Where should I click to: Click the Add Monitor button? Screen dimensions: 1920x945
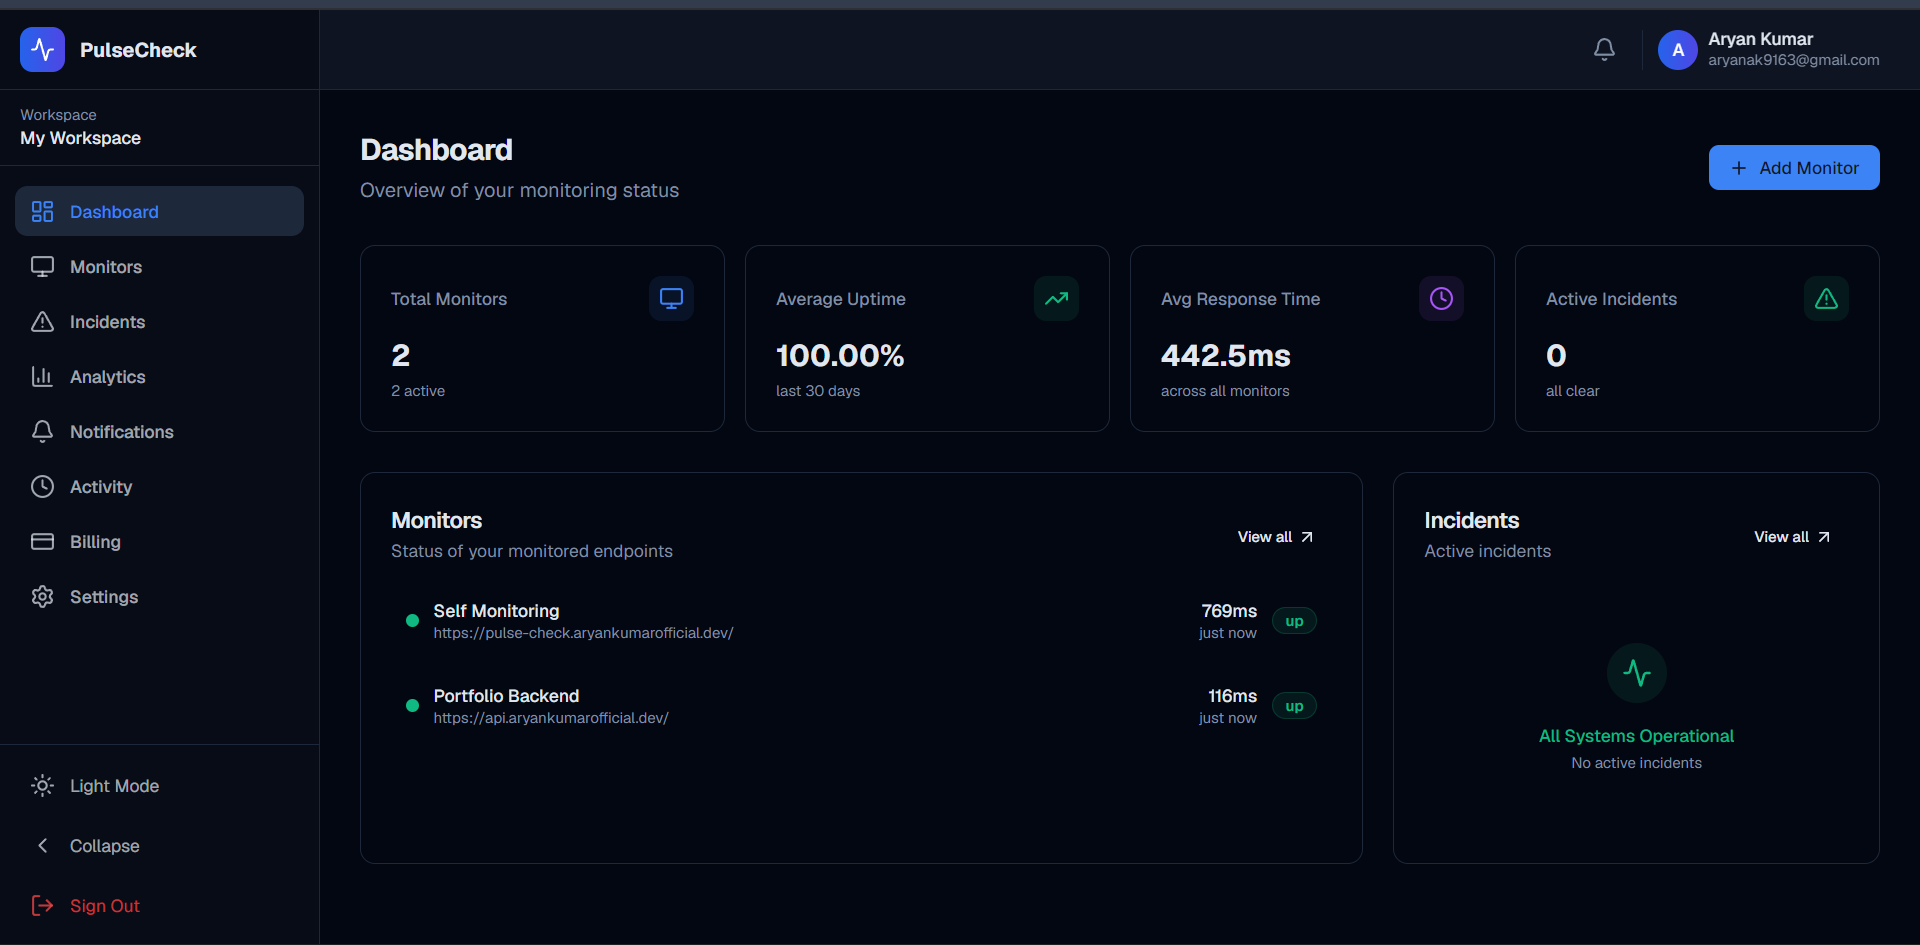tap(1794, 168)
